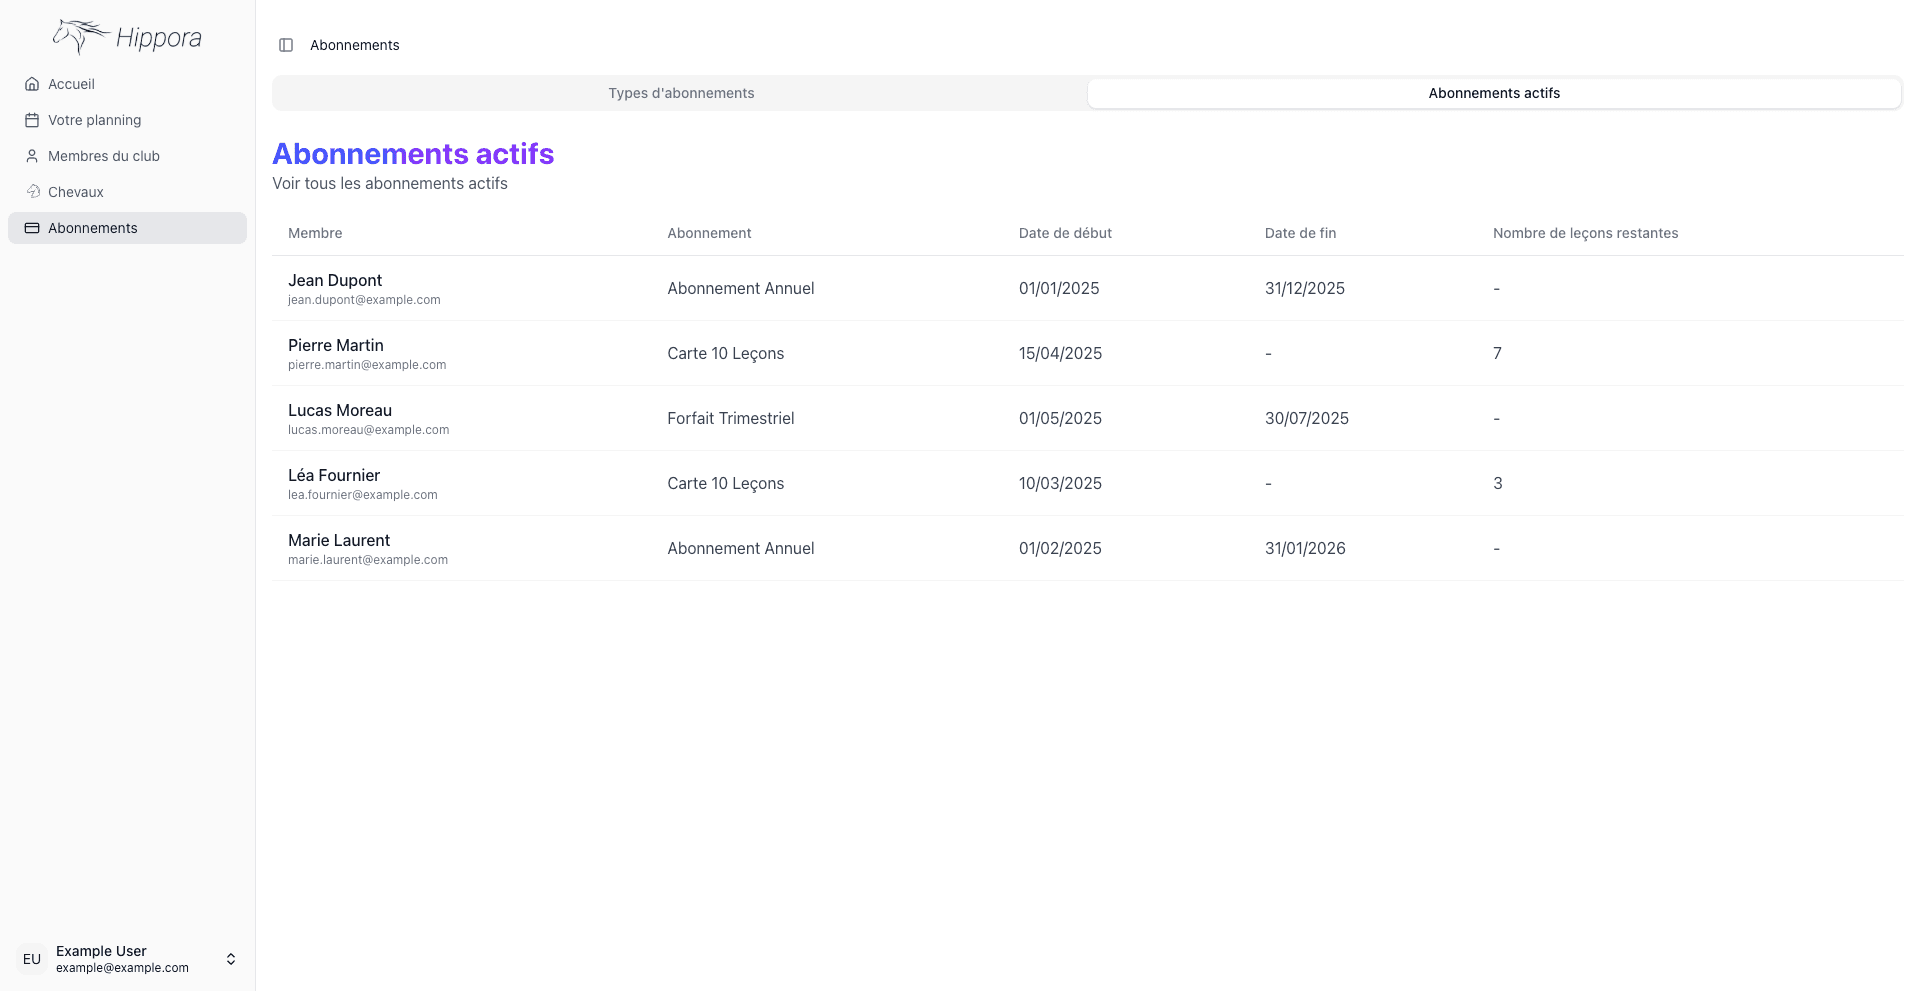The height and width of the screenshot is (991, 1920).
Task: Click the card icon beside Abonnements
Action: (32, 228)
